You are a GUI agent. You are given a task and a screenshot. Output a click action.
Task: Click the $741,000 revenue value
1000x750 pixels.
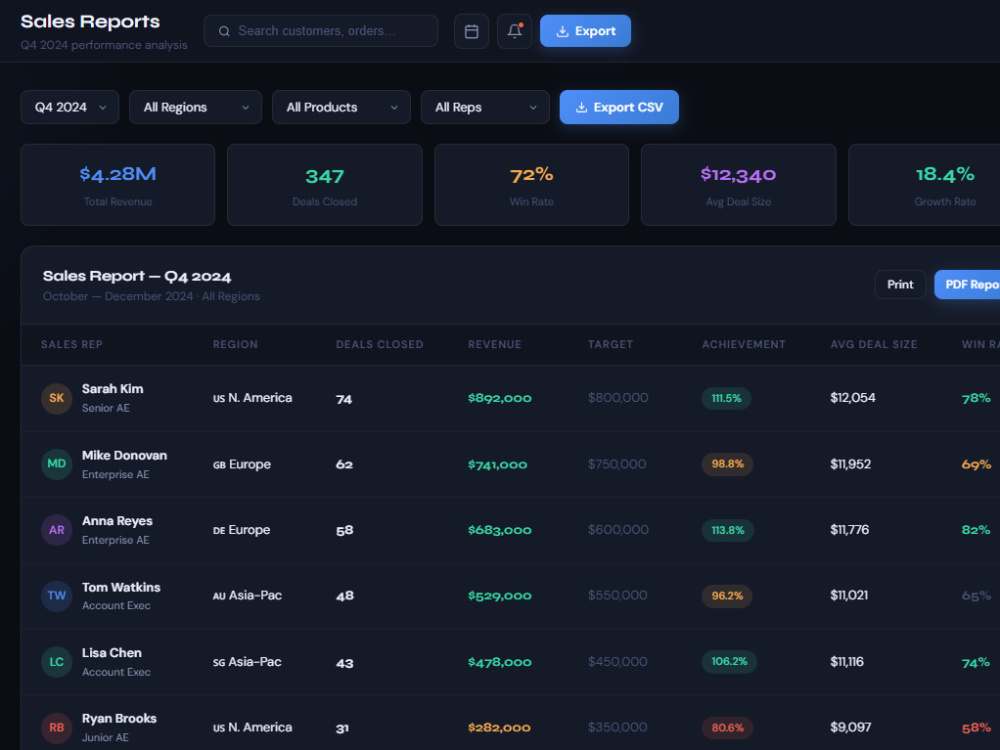[x=497, y=465]
